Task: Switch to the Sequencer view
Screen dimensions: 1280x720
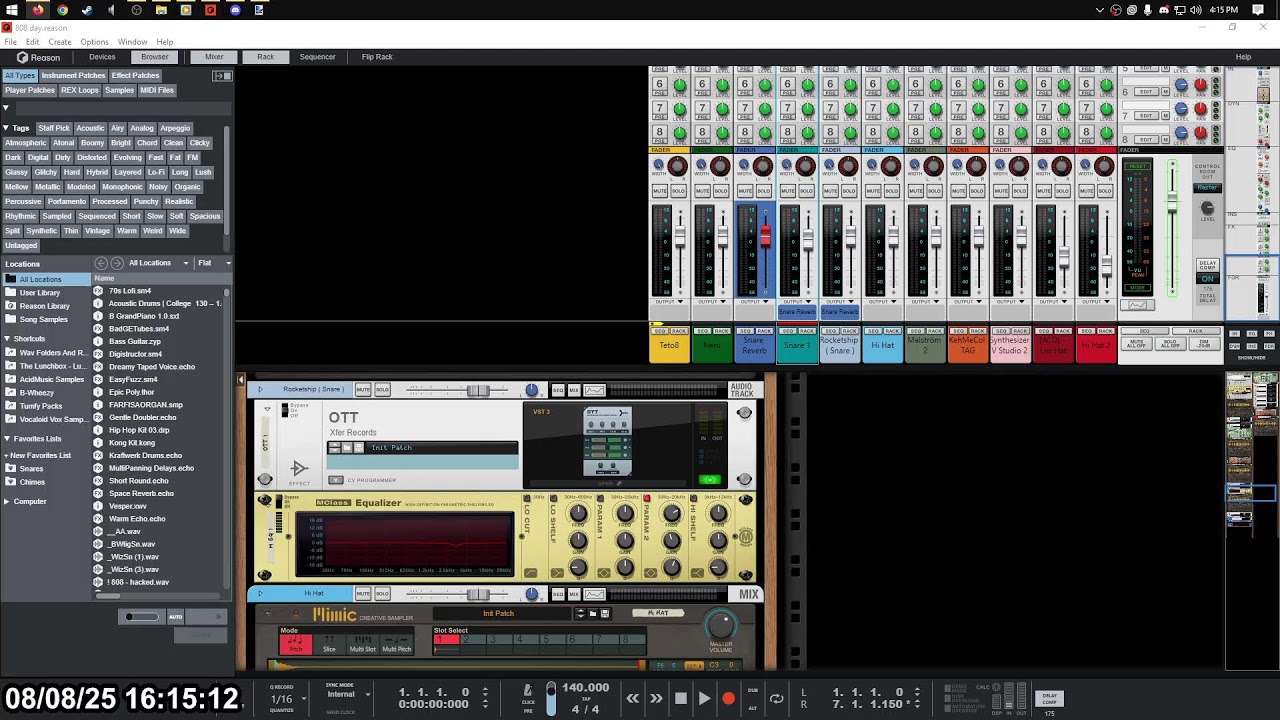Action: (317, 57)
